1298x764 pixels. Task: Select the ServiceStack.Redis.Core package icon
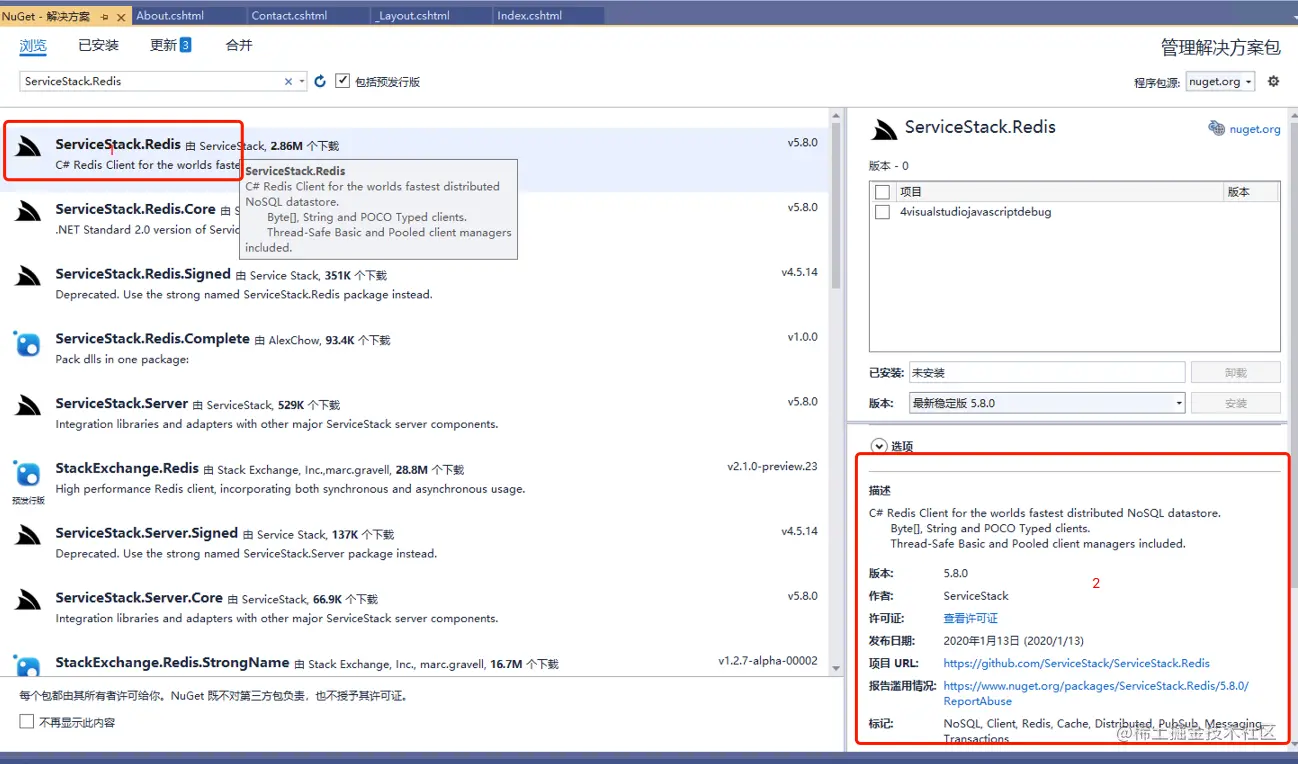click(27, 212)
